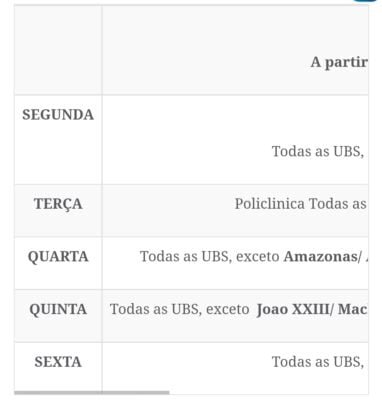
Task: Click 'Todas as UBS,' in the SEGUNDA row
Action: pos(318,151)
